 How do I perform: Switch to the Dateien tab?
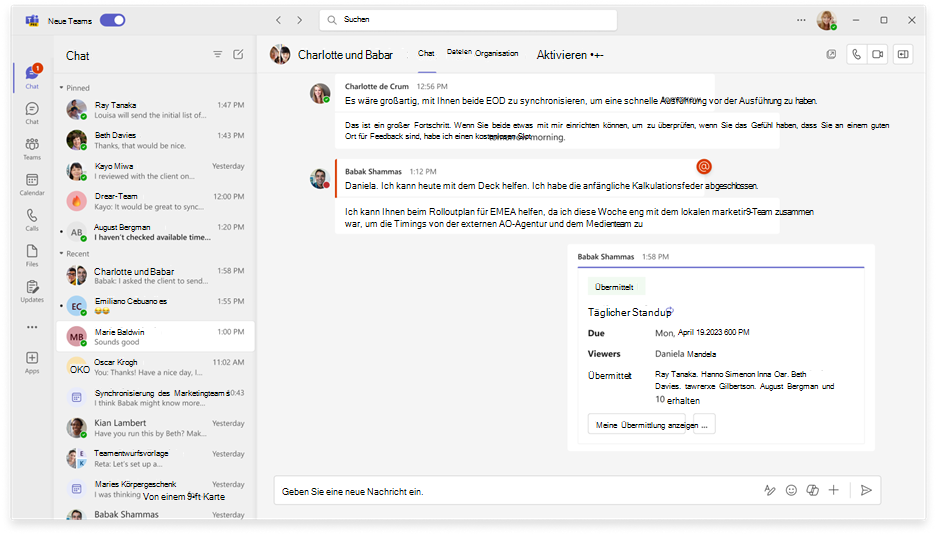click(459, 52)
